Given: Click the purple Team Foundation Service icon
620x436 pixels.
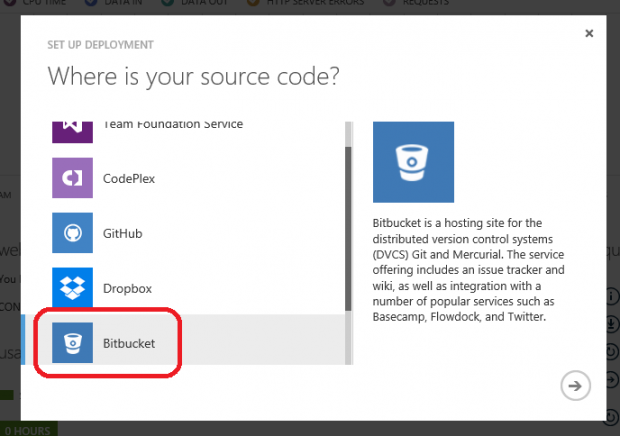Looking at the screenshot, I should point(72,132).
